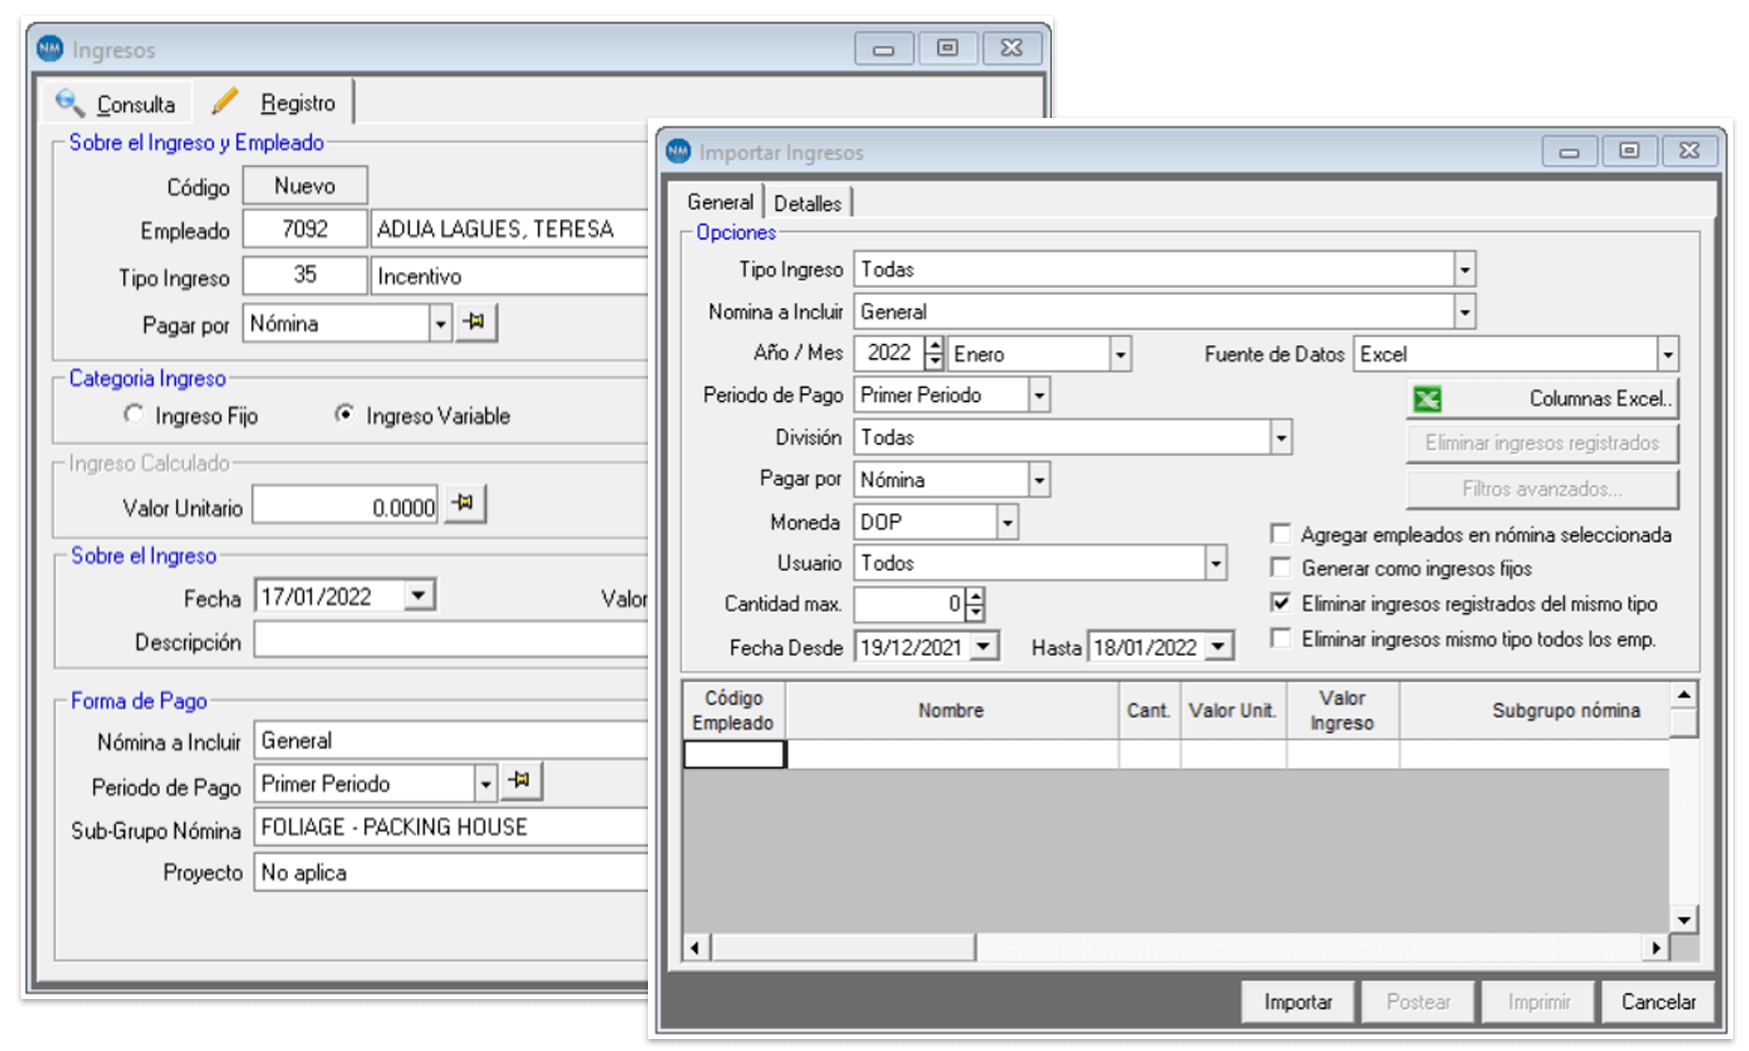Click the grid scroll left arrow

pyautogui.click(x=696, y=947)
